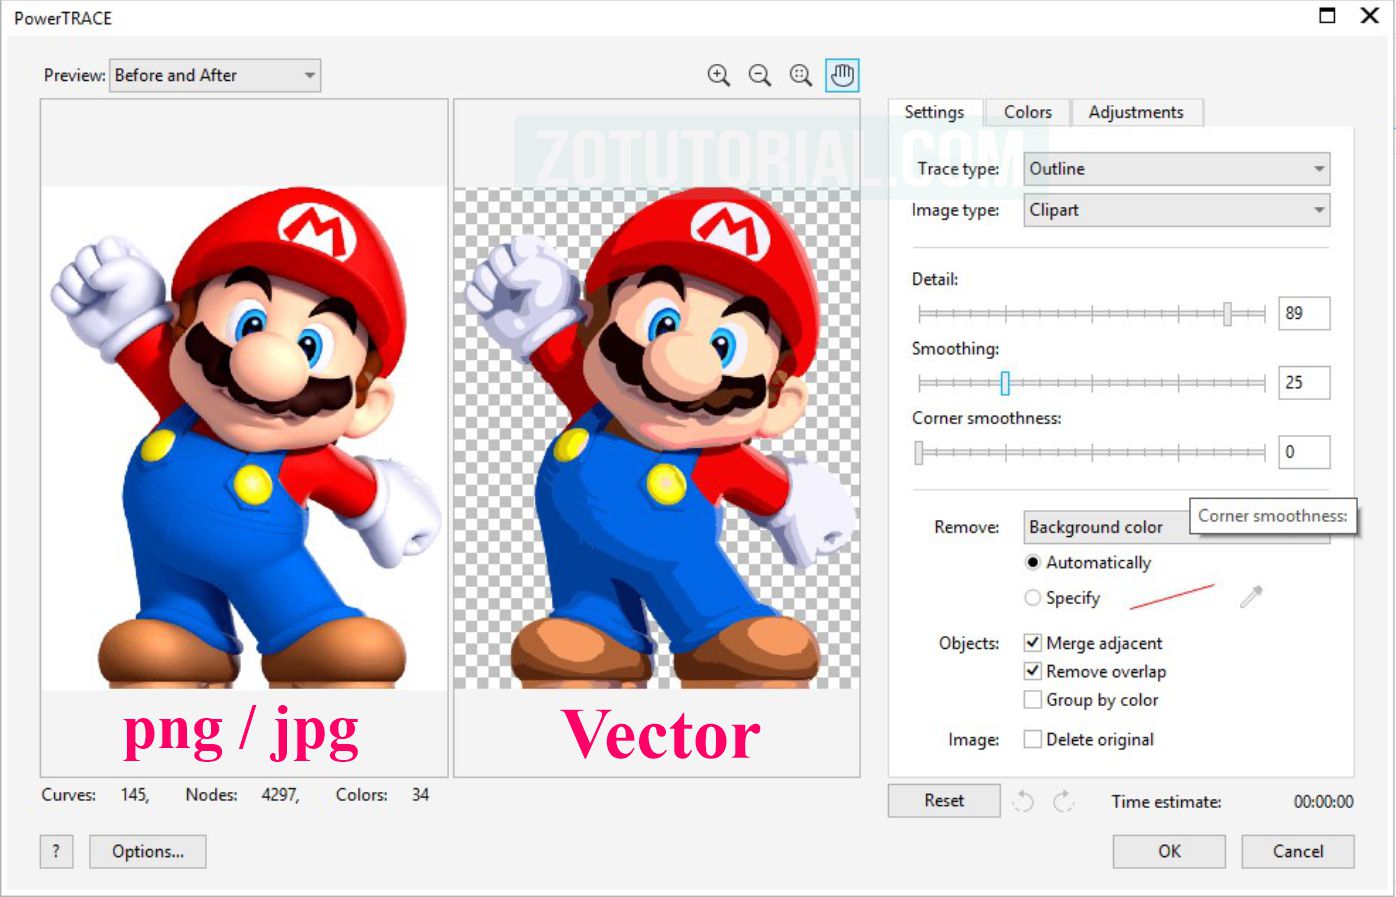Click the Corner smoothness value field
1396x897 pixels.
tap(1304, 452)
